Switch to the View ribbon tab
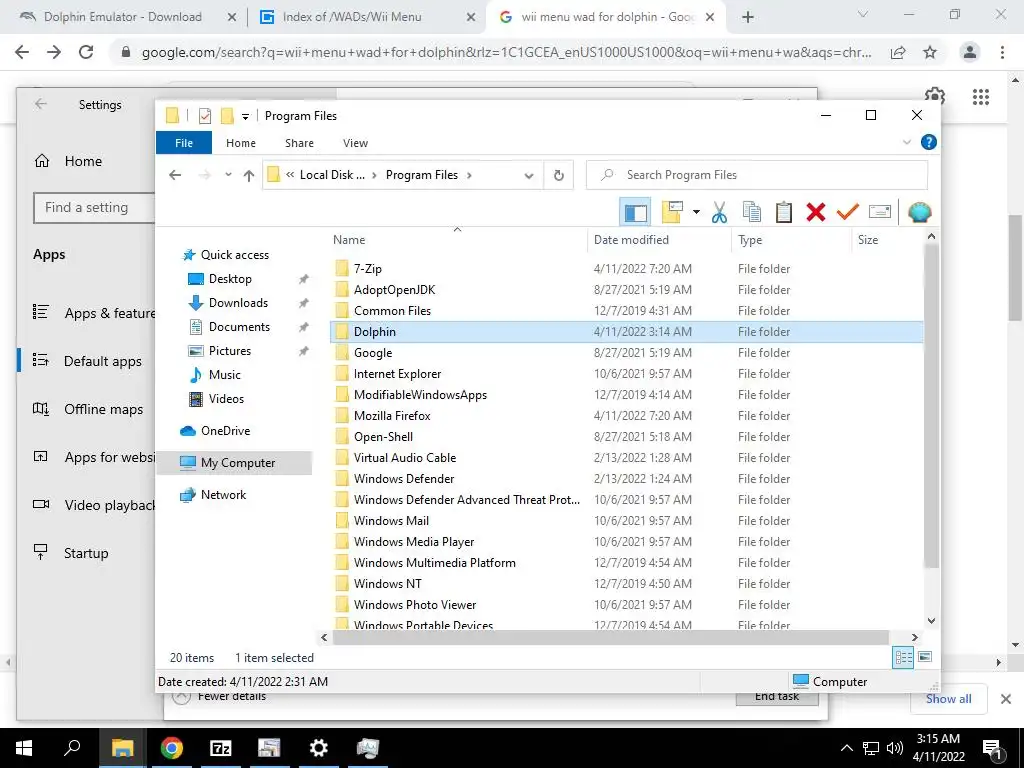The height and width of the screenshot is (768, 1024). click(355, 143)
